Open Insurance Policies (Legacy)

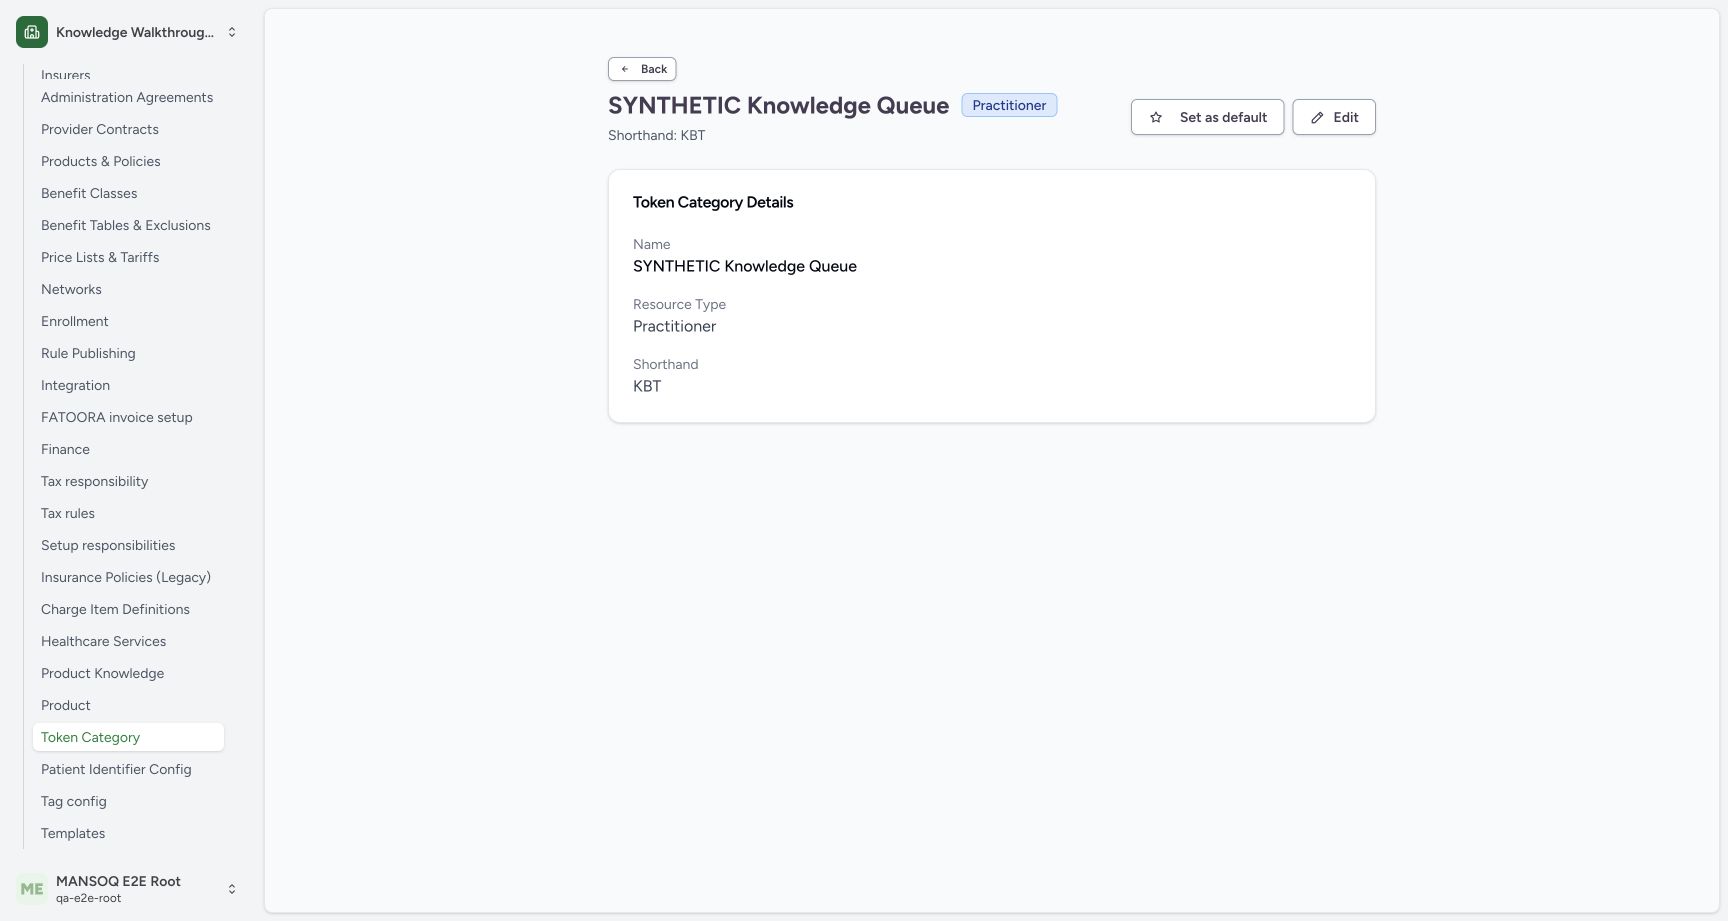(126, 577)
